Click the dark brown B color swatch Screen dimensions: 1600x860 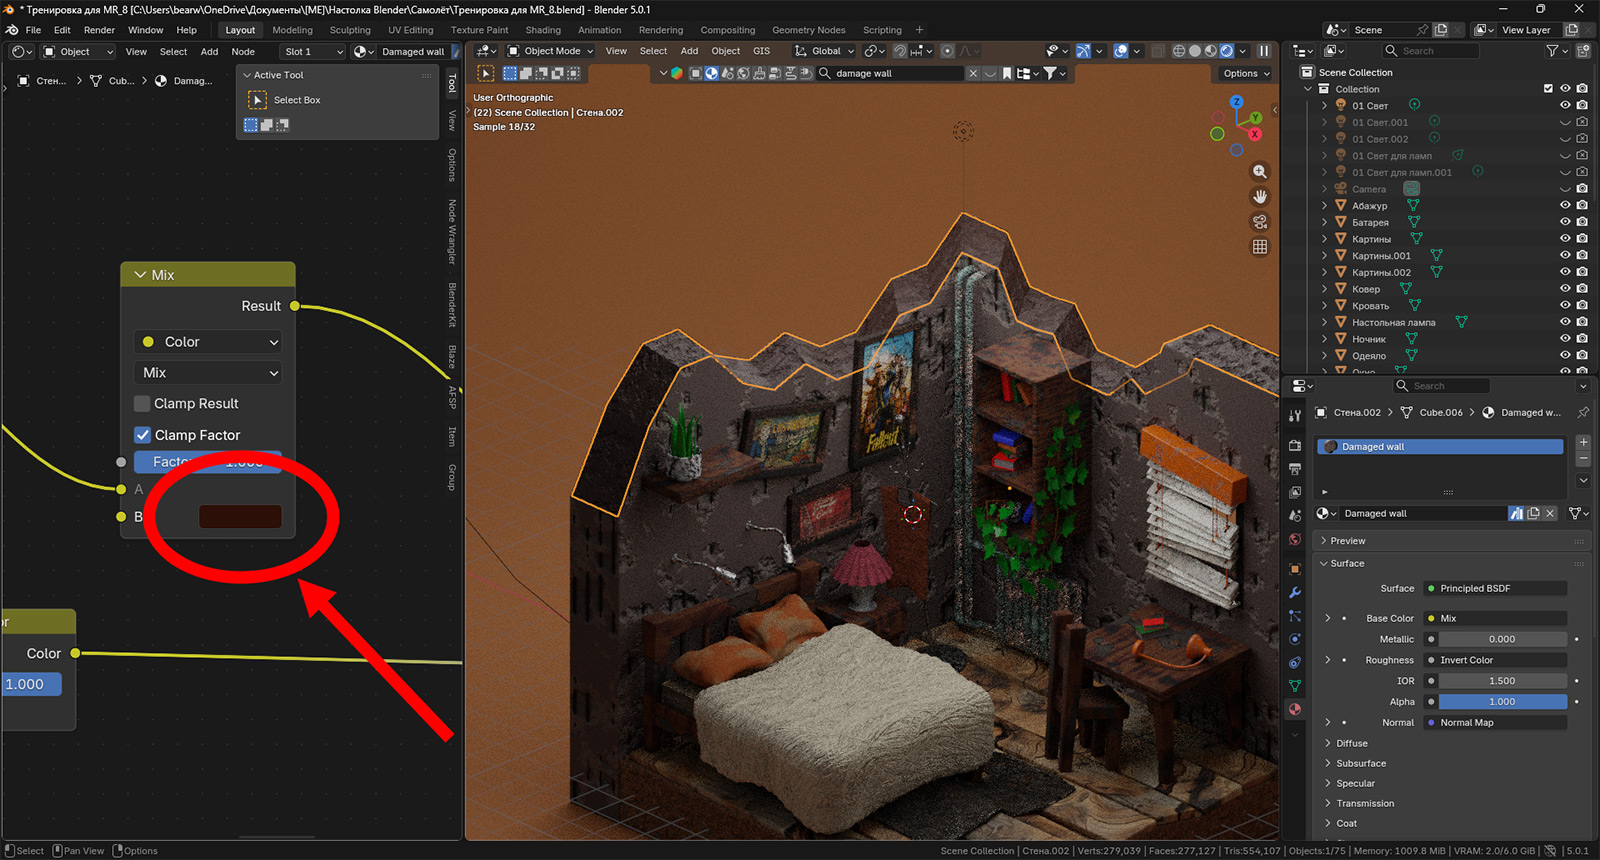coord(240,517)
